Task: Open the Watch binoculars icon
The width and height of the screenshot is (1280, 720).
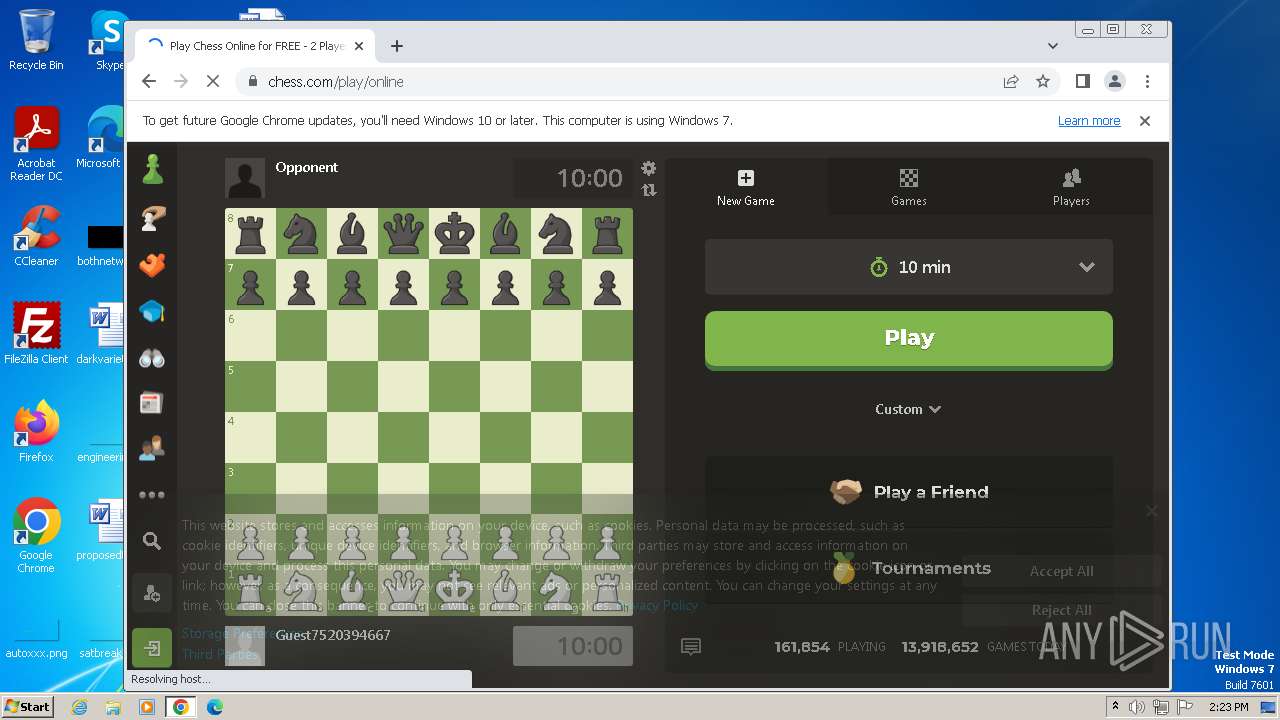Action: 152,358
